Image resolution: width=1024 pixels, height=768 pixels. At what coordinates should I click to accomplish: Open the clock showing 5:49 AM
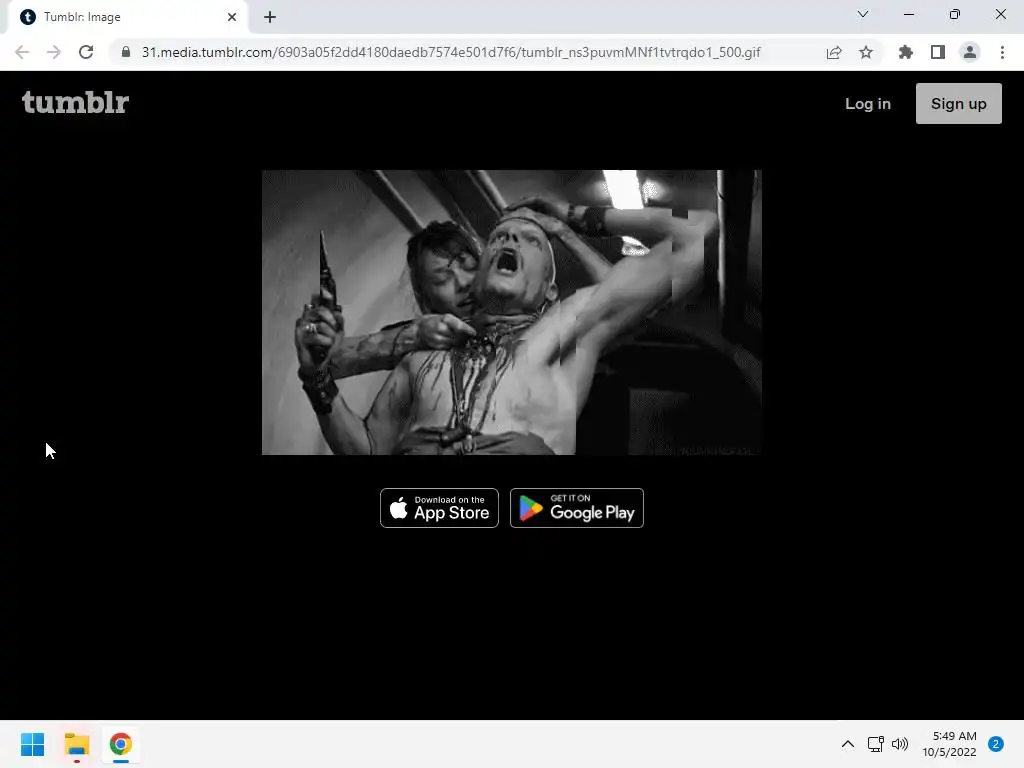(949, 744)
